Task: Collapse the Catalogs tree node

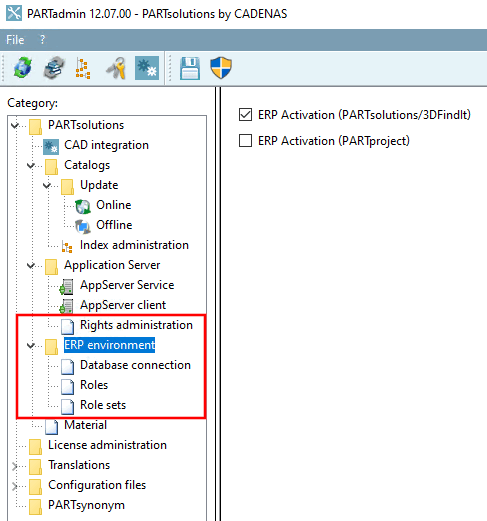Action: [31, 166]
